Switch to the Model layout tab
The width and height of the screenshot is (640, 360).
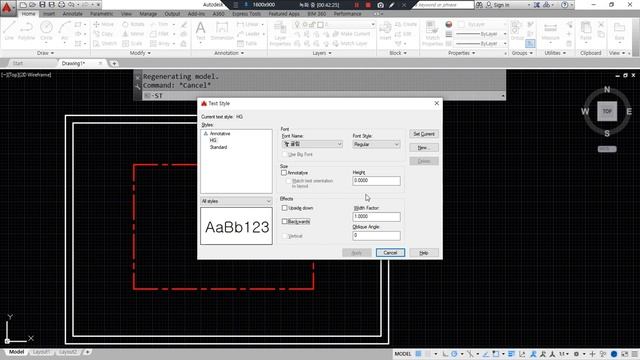coord(16,352)
